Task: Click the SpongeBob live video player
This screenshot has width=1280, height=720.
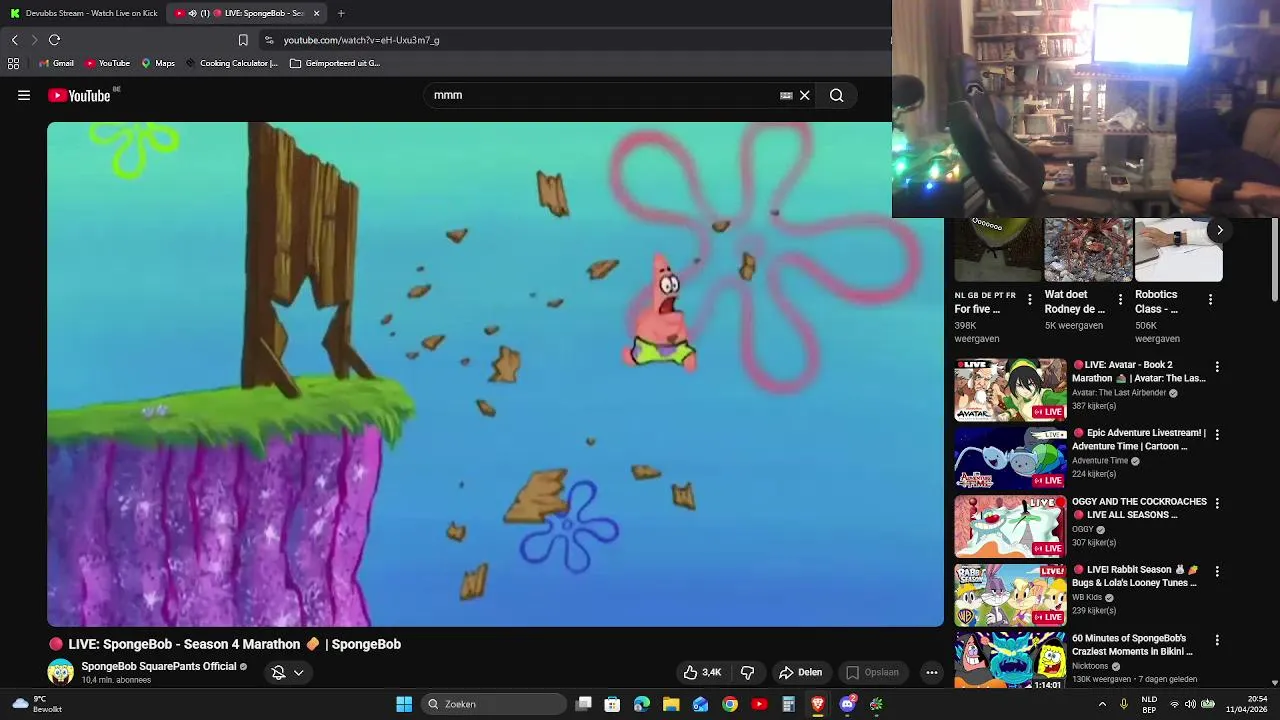Action: coord(495,374)
